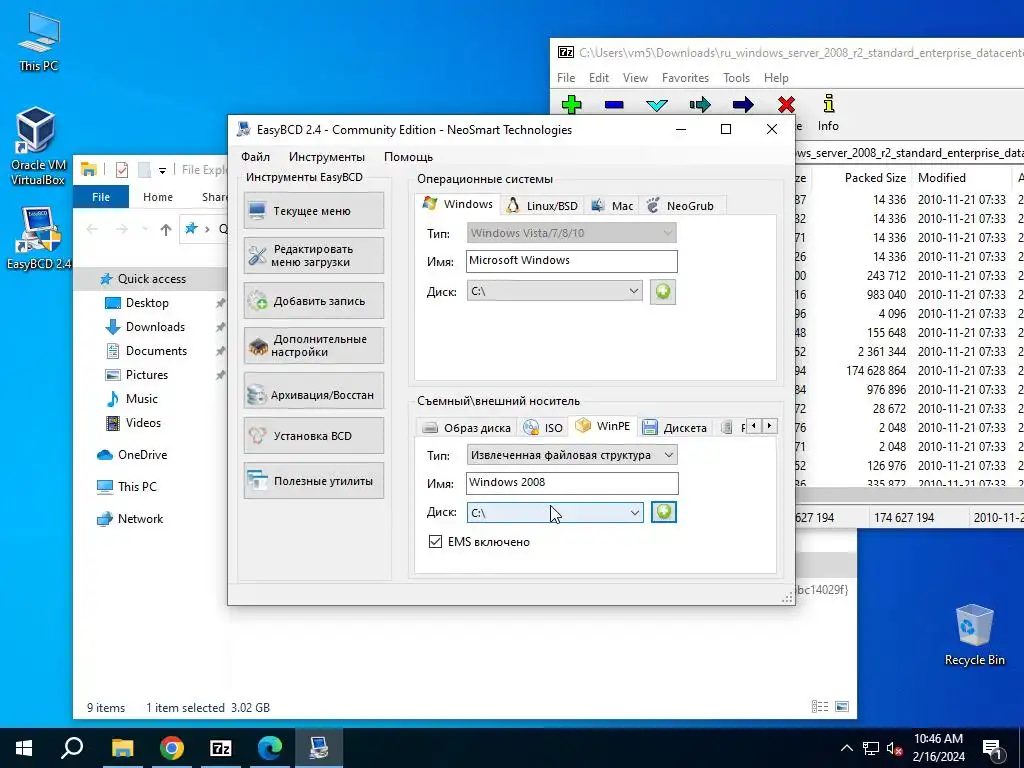Click the Move arrow icon in 7-Zip
Viewport: 1024px width, 768px height.
pyautogui.click(x=743, y=104)
